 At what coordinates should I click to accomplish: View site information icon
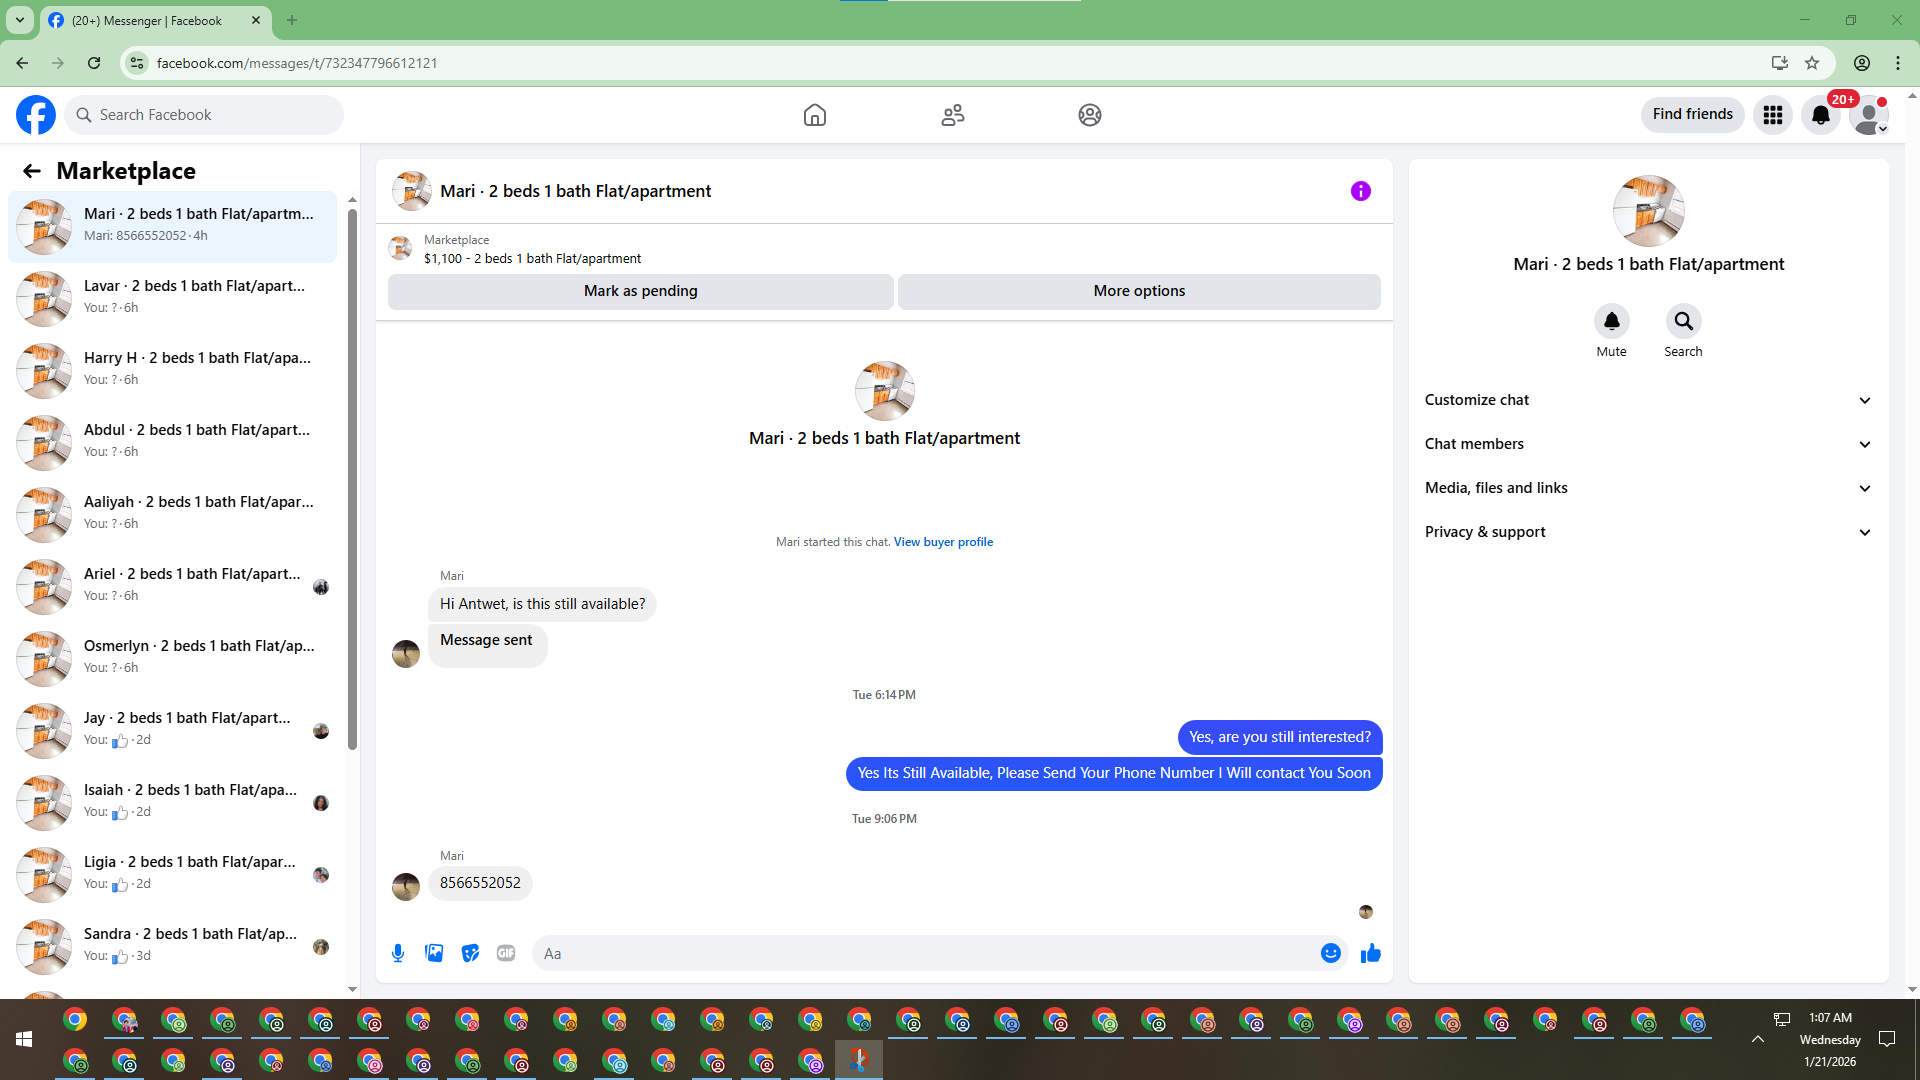point(137,63)
